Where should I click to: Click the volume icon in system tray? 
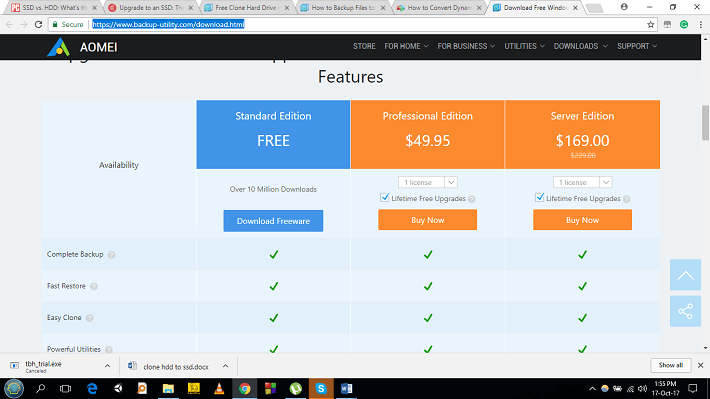[643, 389]
